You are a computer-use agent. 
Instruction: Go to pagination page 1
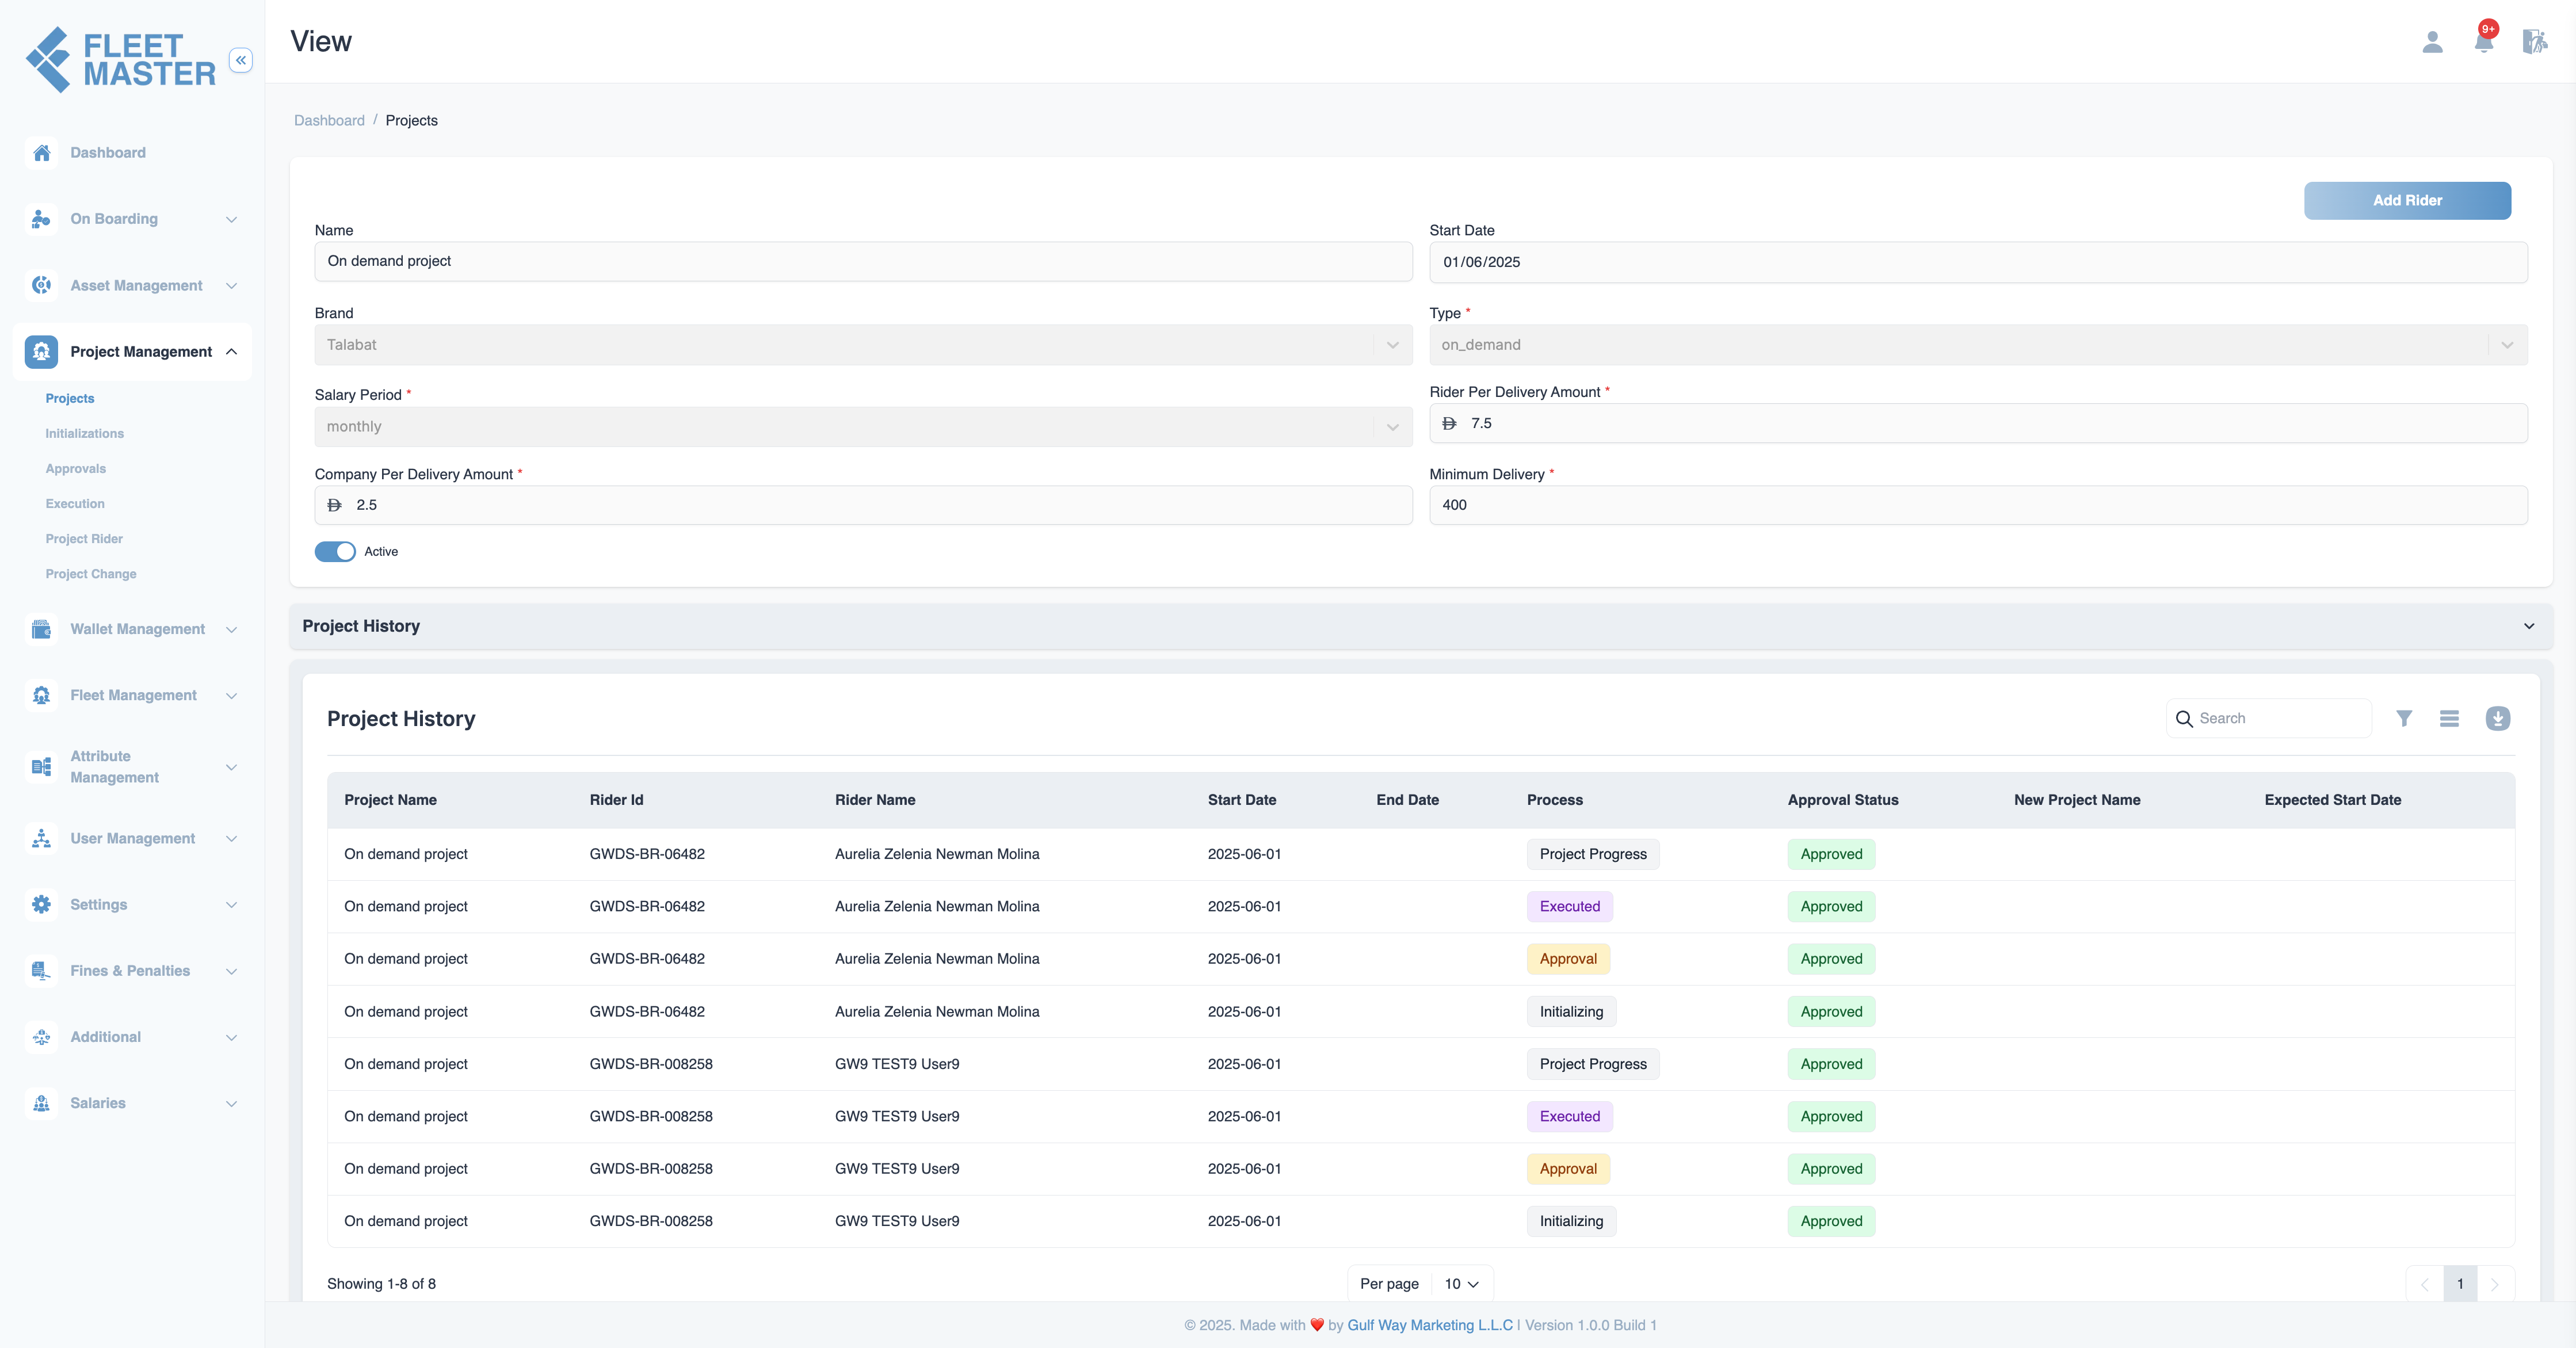2460,1284
